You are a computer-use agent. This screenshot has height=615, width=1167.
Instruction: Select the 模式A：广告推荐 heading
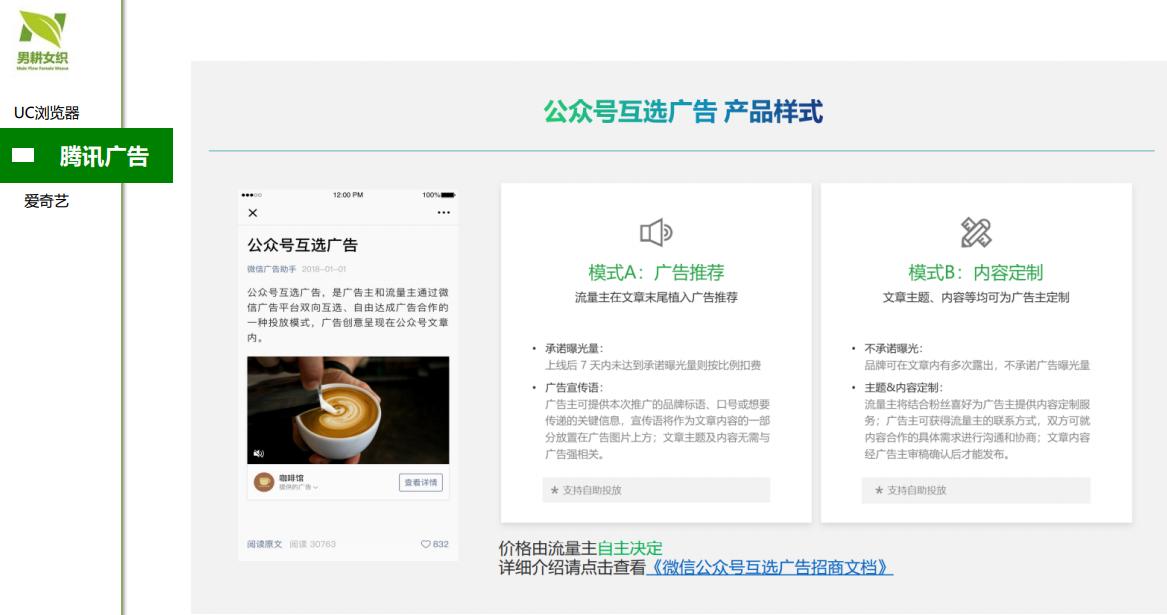coord(656,273)
